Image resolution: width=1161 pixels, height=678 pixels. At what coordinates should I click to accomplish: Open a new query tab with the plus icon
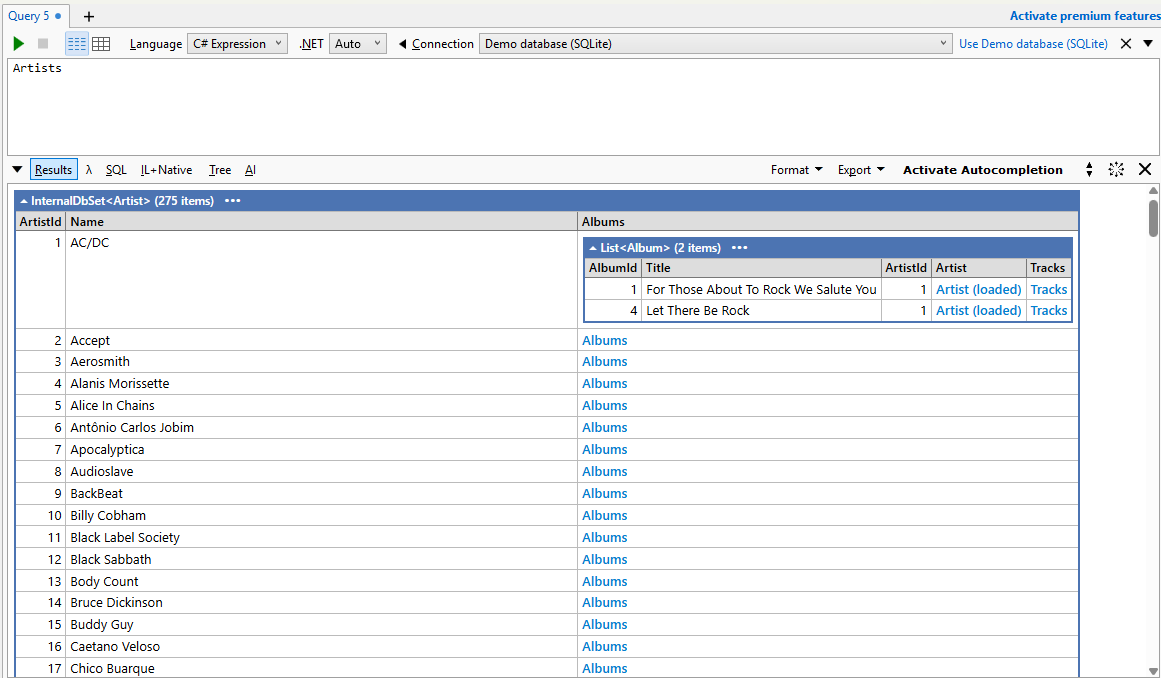click(89, 16)
